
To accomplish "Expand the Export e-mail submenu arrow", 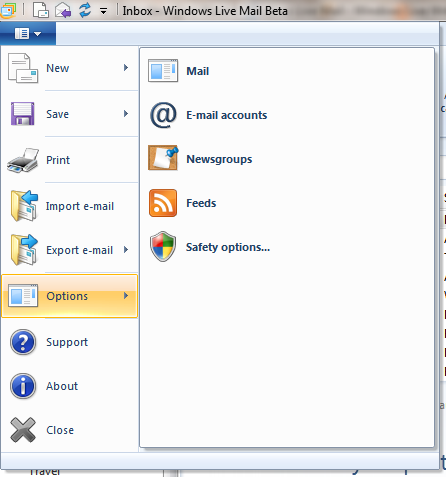I will (126, 250).
